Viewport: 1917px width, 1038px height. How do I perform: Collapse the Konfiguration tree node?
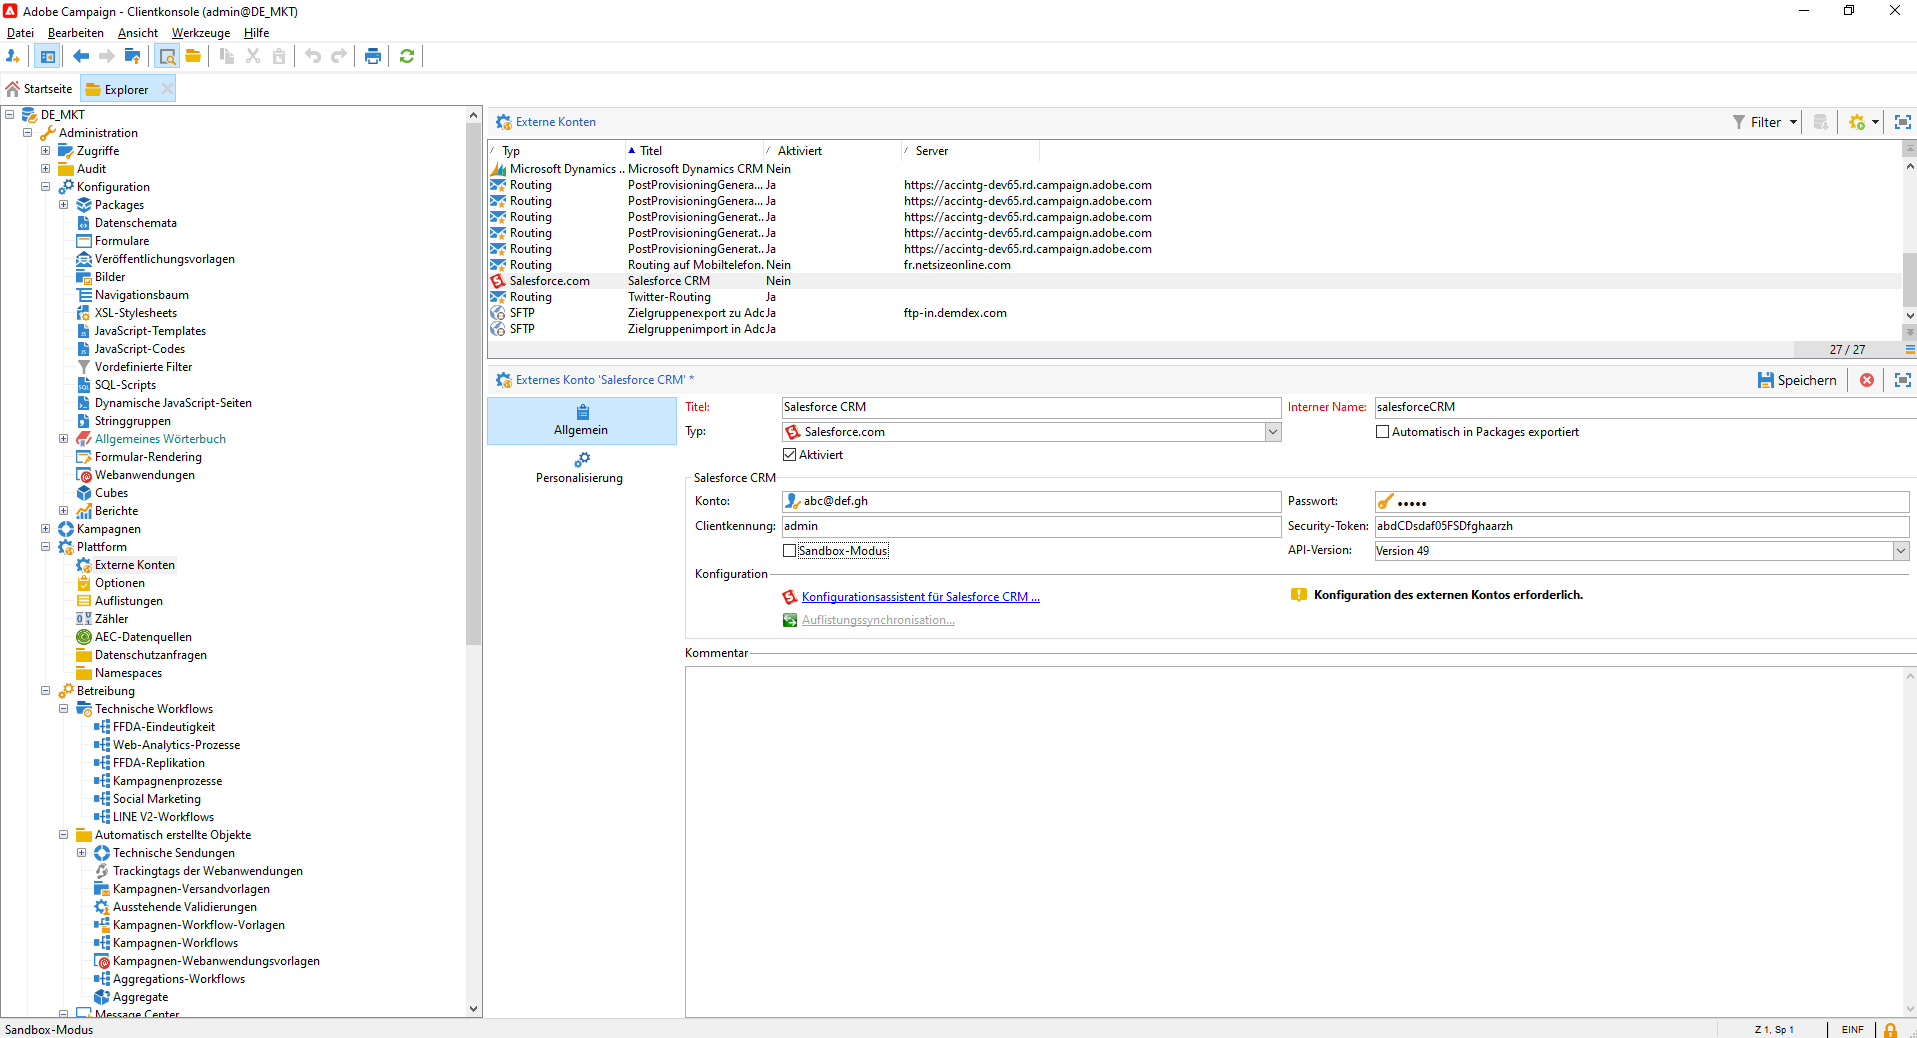click(46, 187)
